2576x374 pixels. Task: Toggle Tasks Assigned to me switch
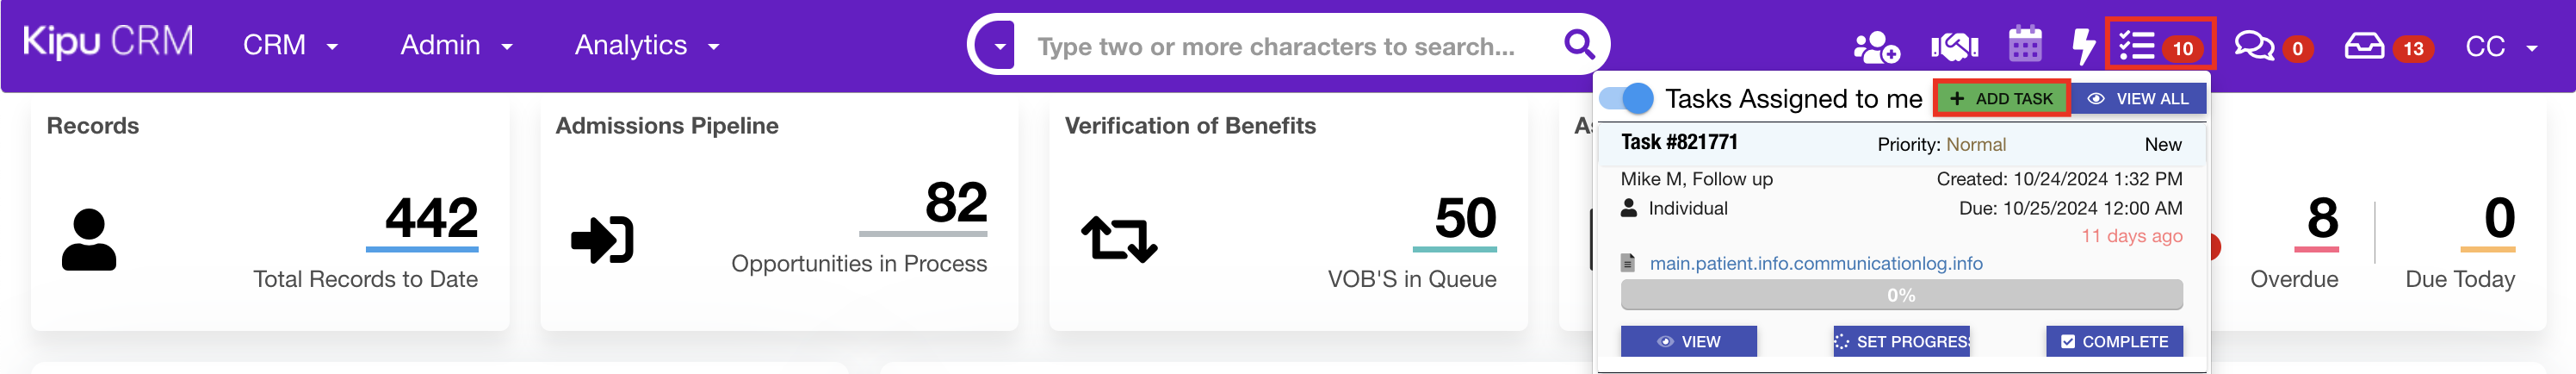pos(1626,98)
